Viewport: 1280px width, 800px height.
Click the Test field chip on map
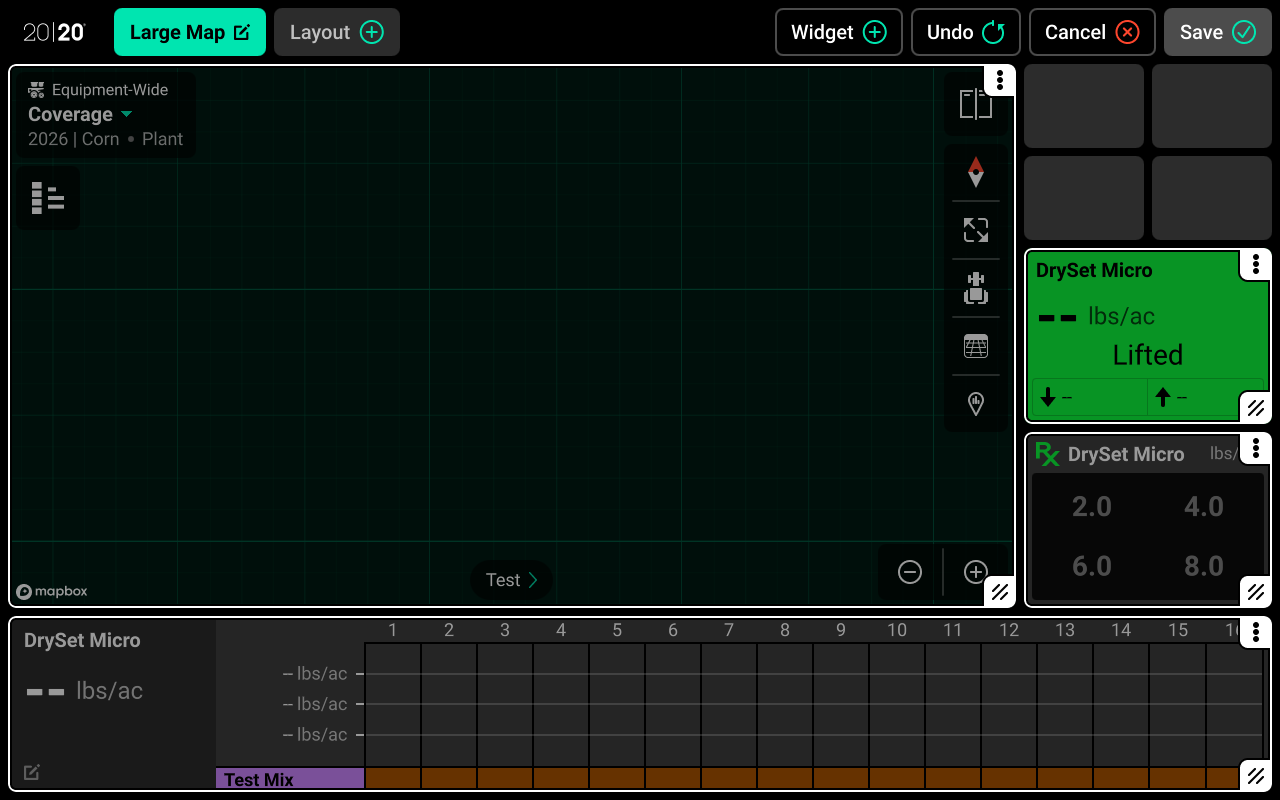coord(511,580)
